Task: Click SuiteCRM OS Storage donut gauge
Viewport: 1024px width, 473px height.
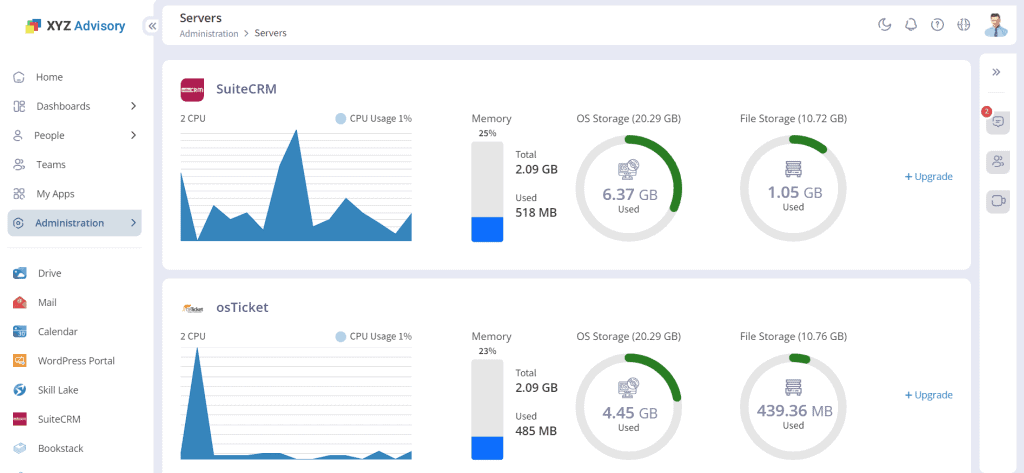Action: point(628,189)
